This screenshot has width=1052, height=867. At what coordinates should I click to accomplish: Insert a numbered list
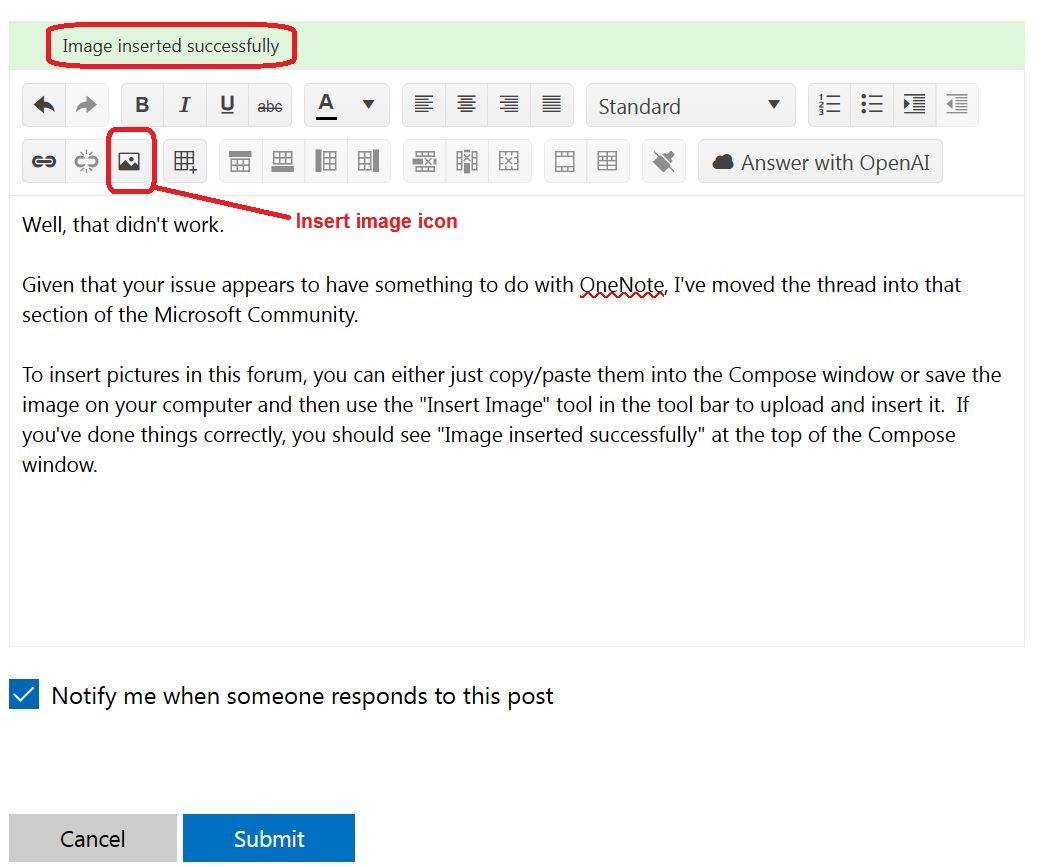[829, 105]
